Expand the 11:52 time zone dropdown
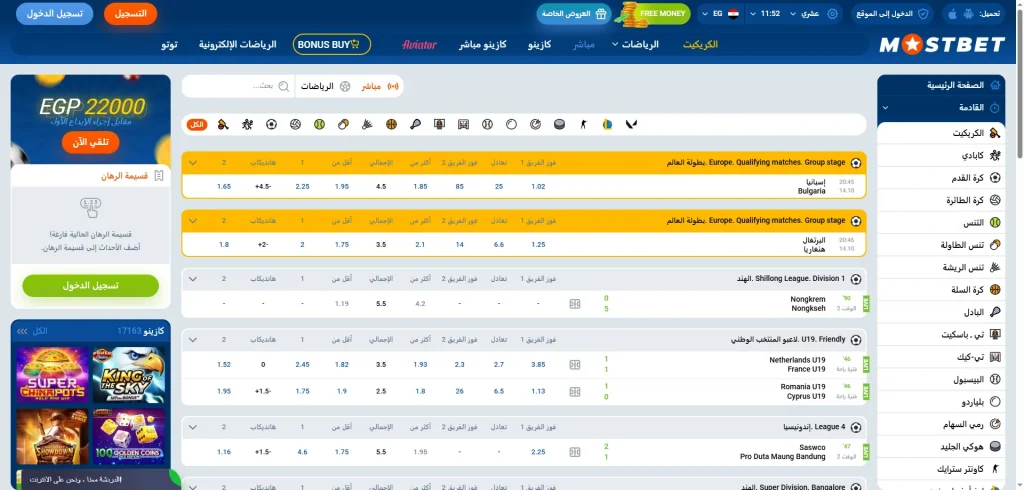This screenshot has width=1024, height=490. click(773, 14)
